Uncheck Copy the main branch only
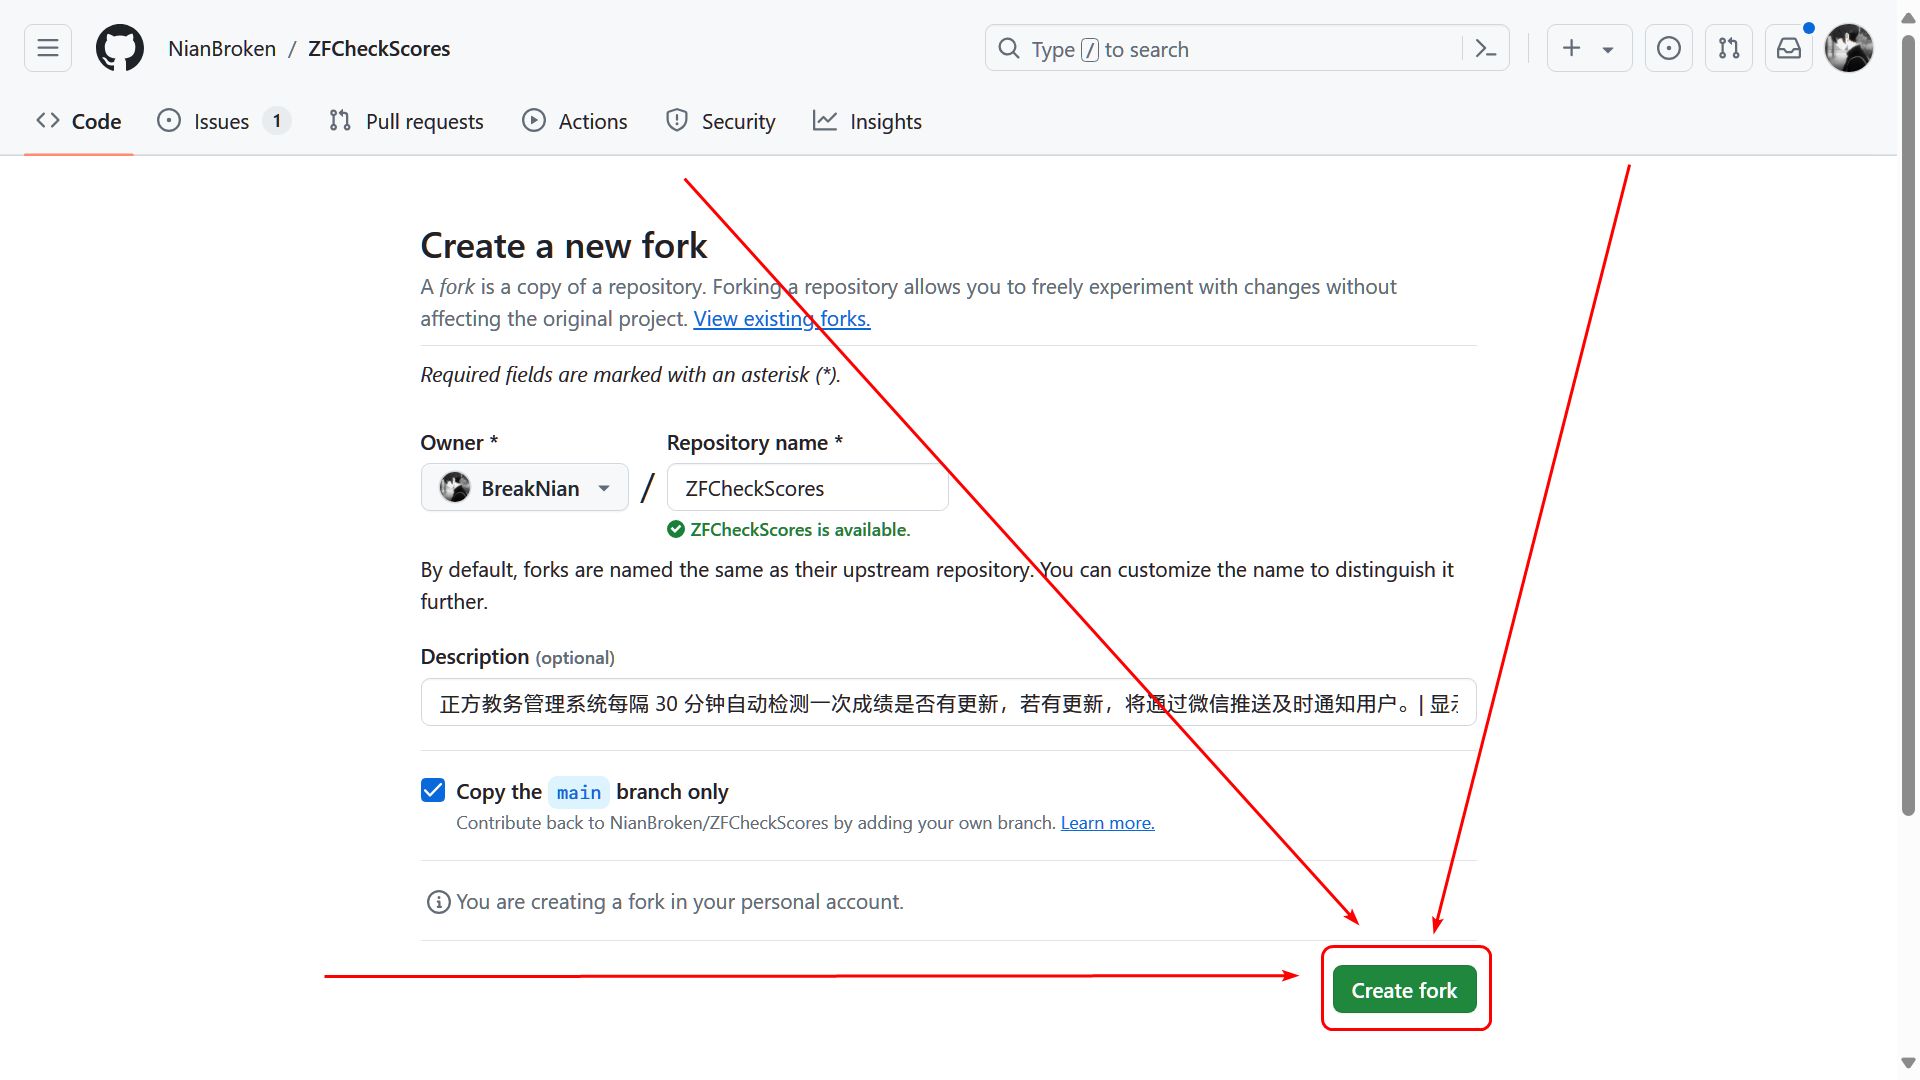Image resolution: width=1920 pixels, height=1080 pixels. [x=433, y=791]
